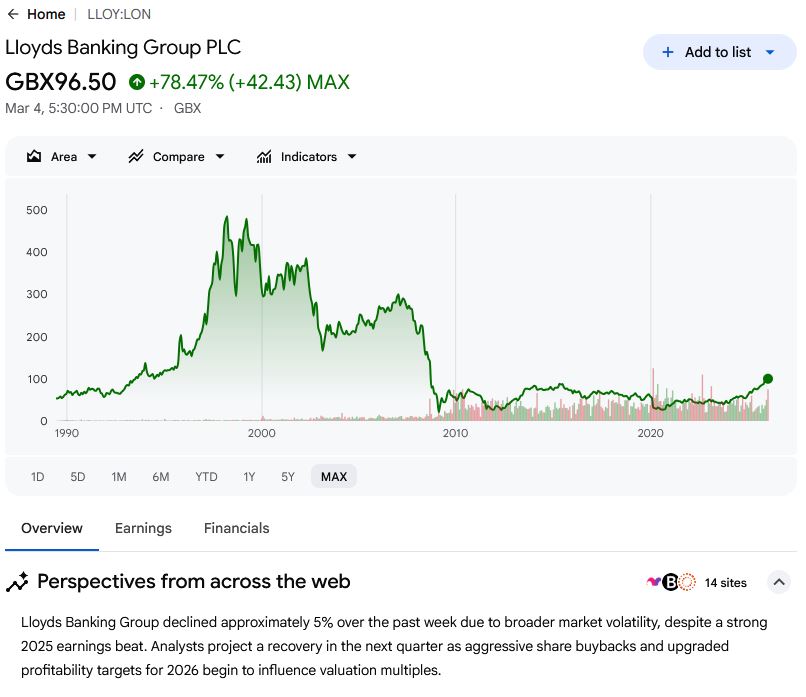Image resolution: width=806 pixels, height=697 pixels.
Task: Click the Perspectives sparkle trend icon
Action: pyautogui.click(x=17, y=582)
